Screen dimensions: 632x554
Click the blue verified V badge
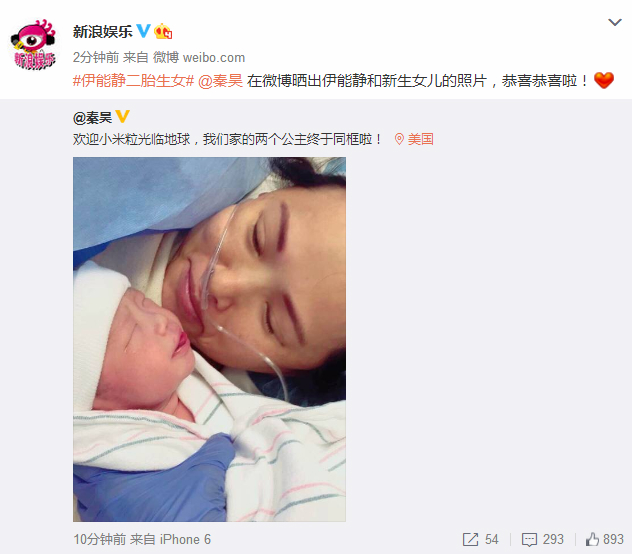[143, 31]
